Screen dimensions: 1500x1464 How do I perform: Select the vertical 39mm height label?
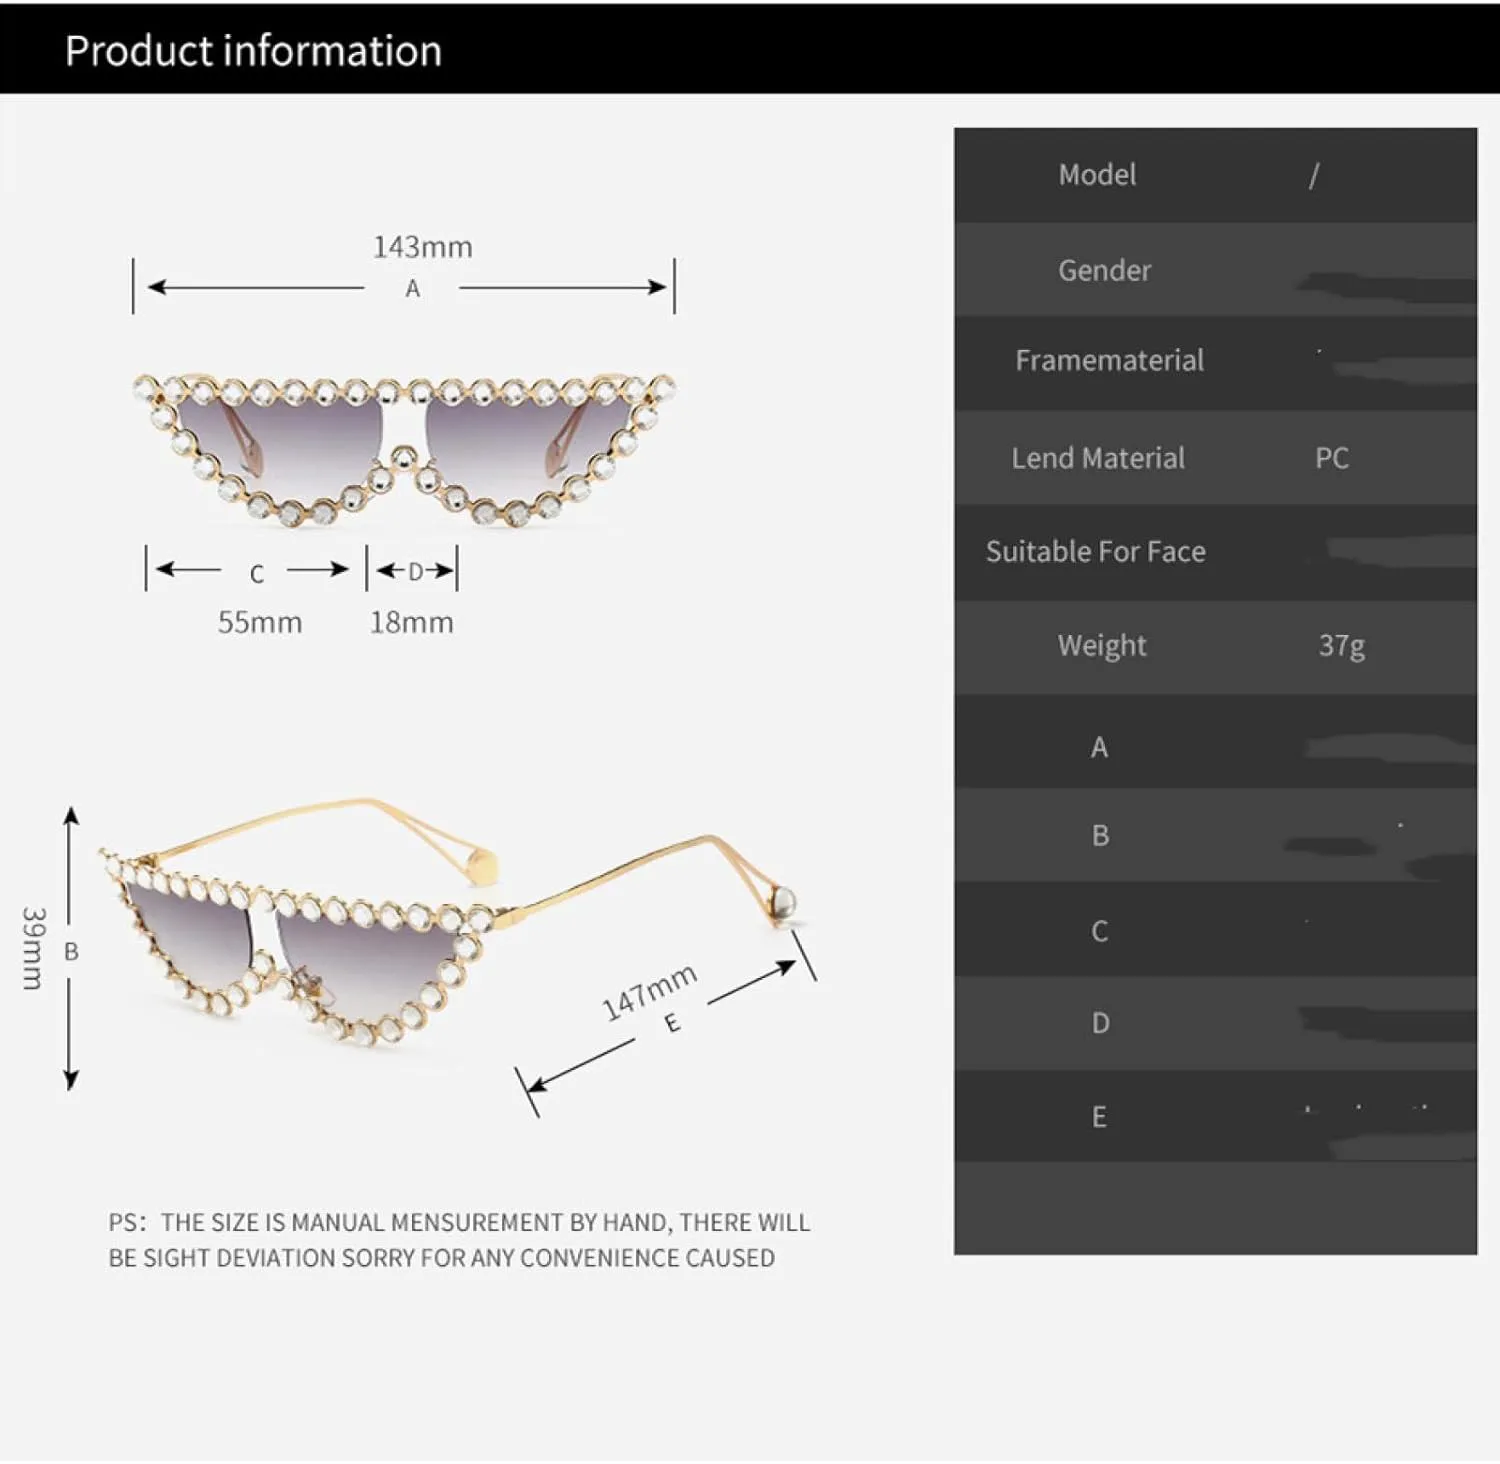click(33, 948)
